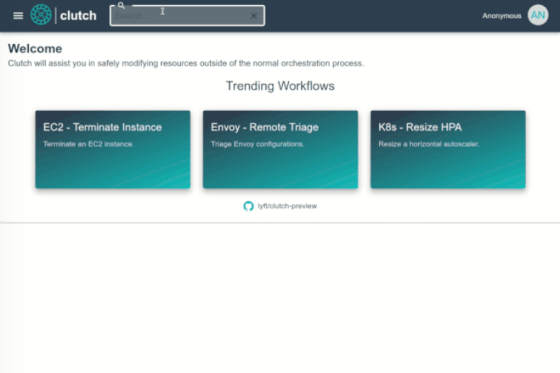Open the hamburger navigation menu
This screenshot has height=373, width=560.
[18, 16]
